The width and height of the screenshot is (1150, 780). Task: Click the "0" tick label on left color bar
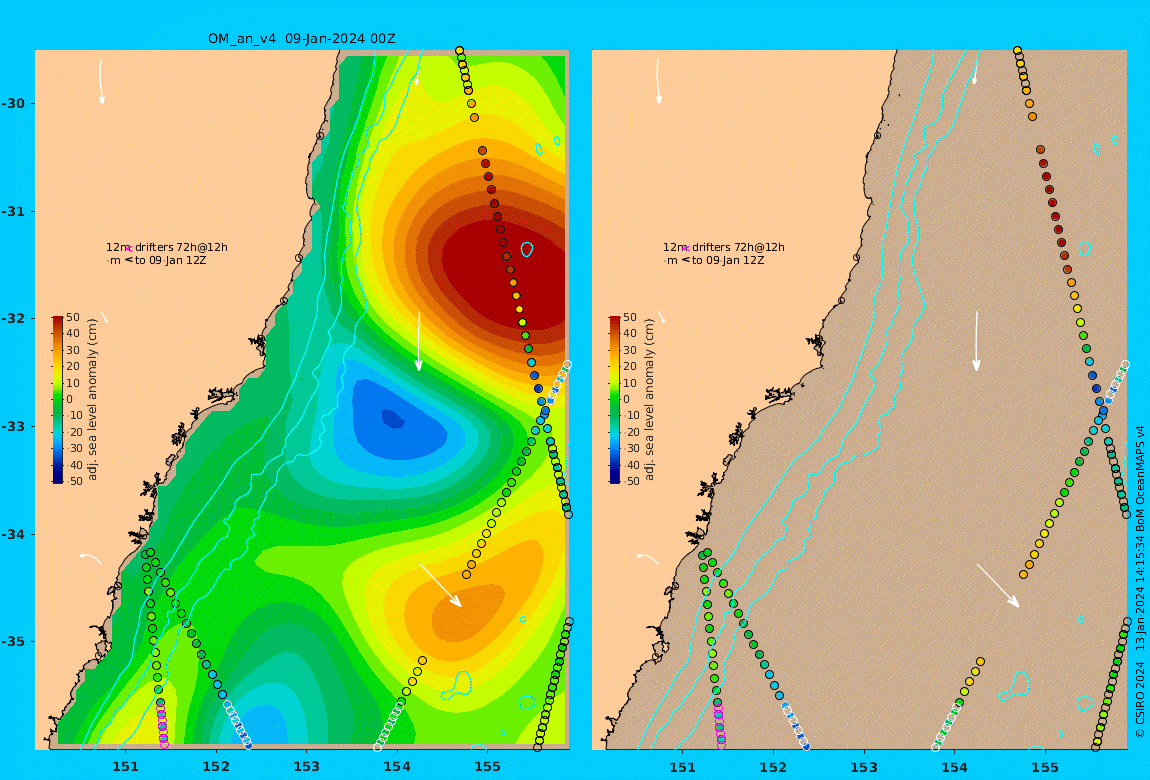tap(70, 400)
